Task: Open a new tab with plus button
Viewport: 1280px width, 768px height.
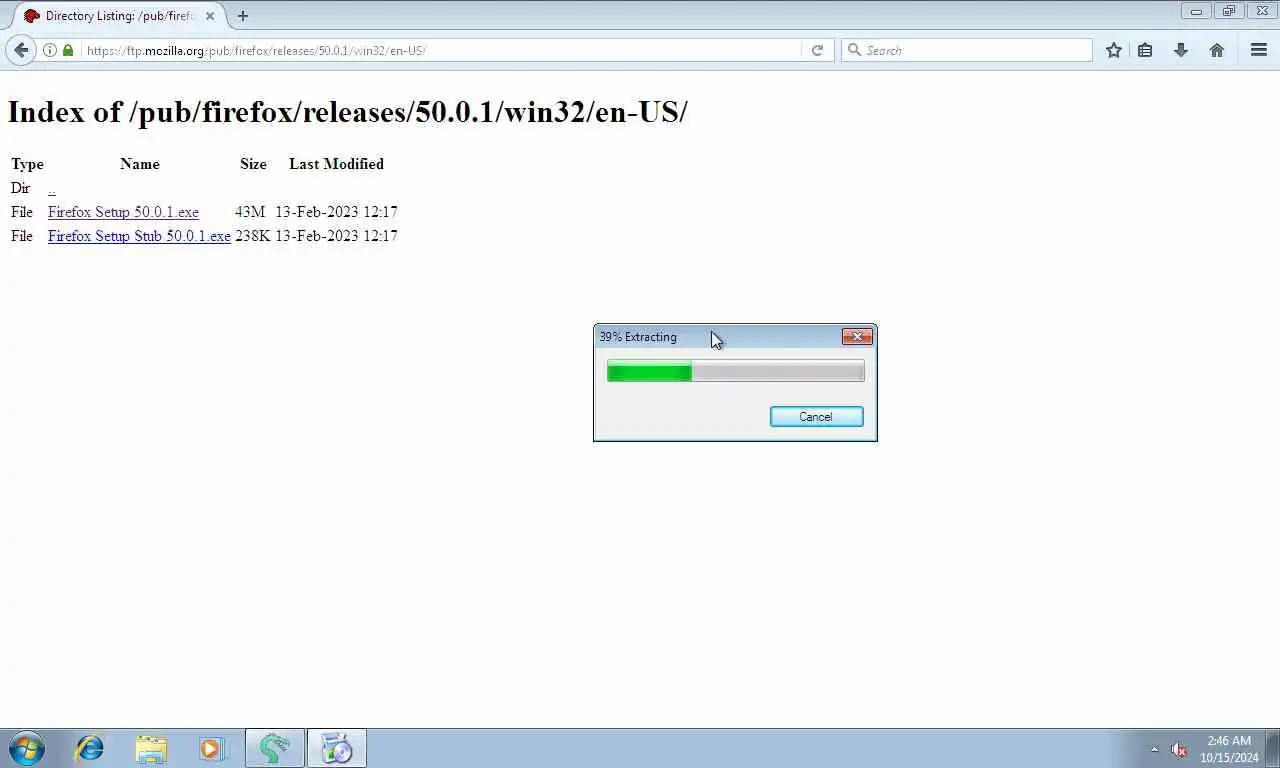Action: click(243, 16)
